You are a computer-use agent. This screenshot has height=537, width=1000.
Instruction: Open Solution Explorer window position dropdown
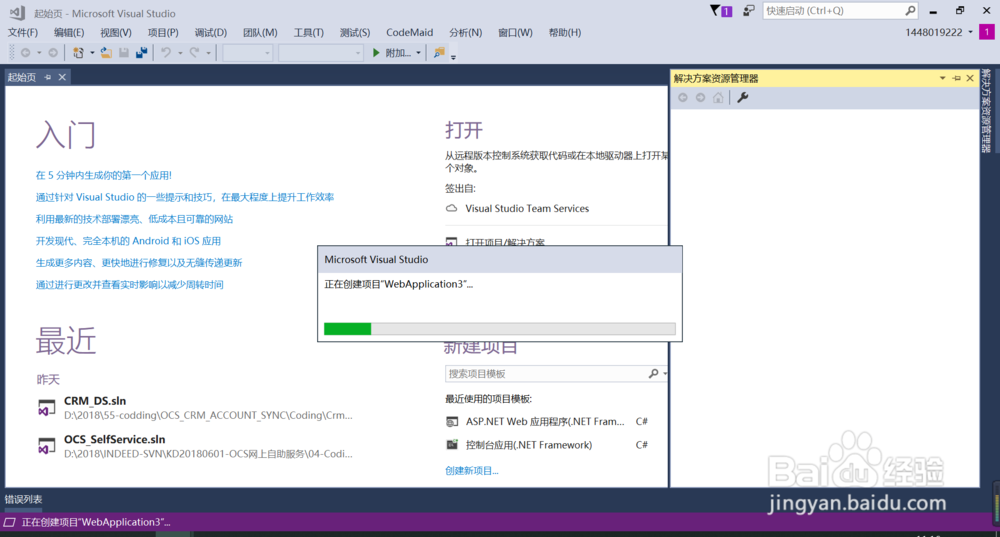click(x=943, y=78)
